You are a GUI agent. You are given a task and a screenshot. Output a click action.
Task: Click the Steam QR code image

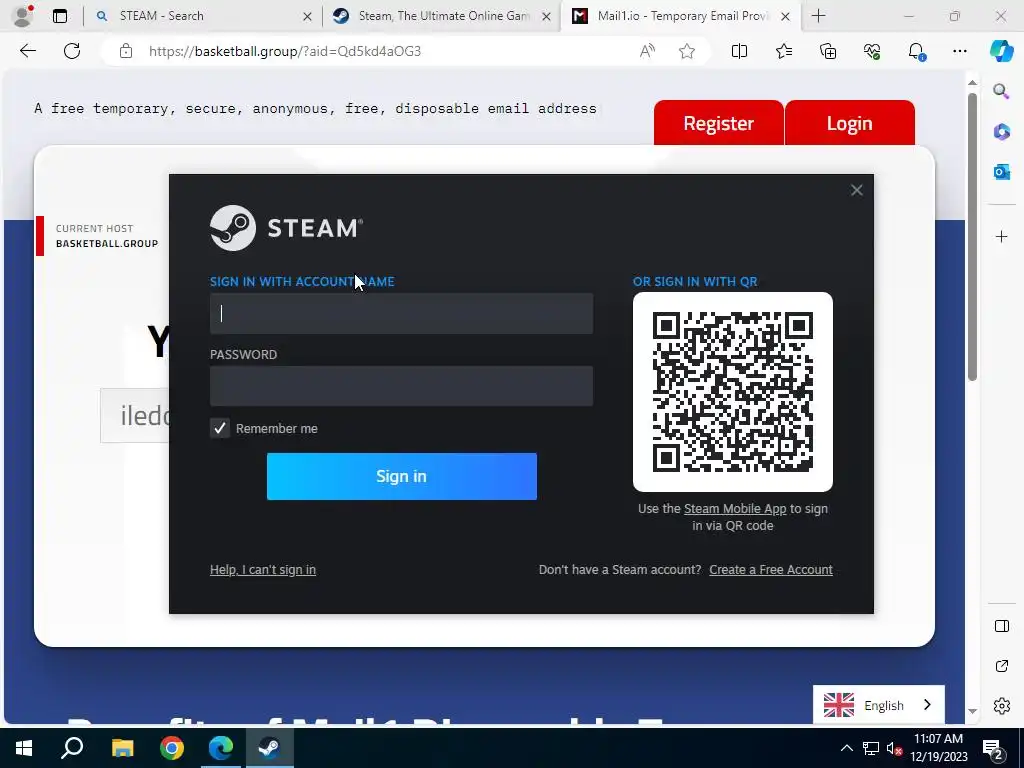[x=733, y=392]
